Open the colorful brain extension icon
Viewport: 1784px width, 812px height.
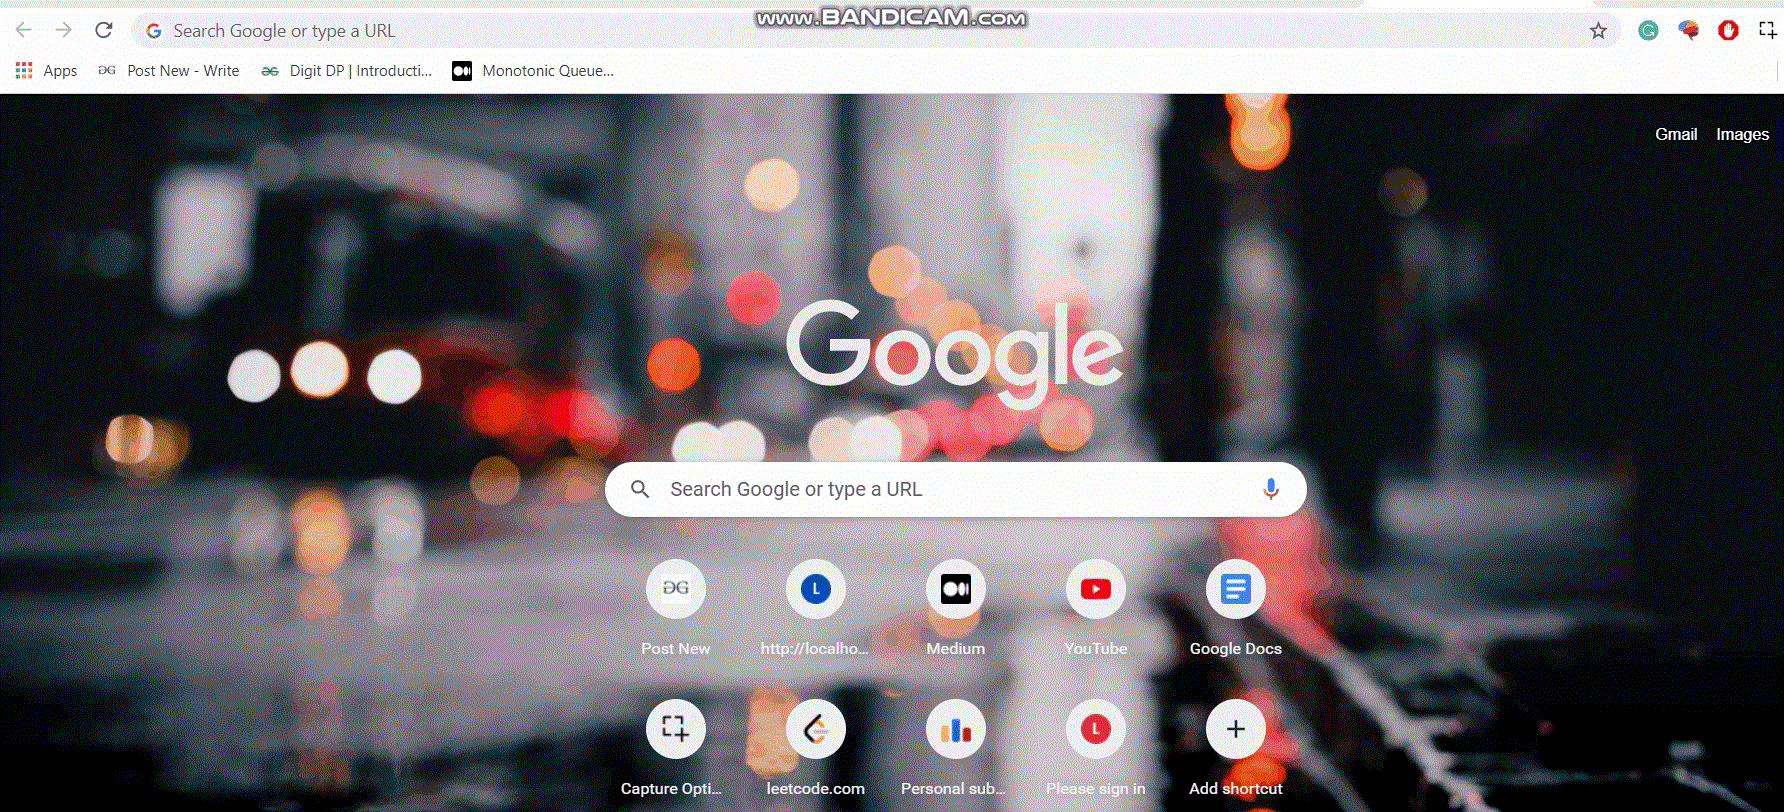tap(1688, 31)
